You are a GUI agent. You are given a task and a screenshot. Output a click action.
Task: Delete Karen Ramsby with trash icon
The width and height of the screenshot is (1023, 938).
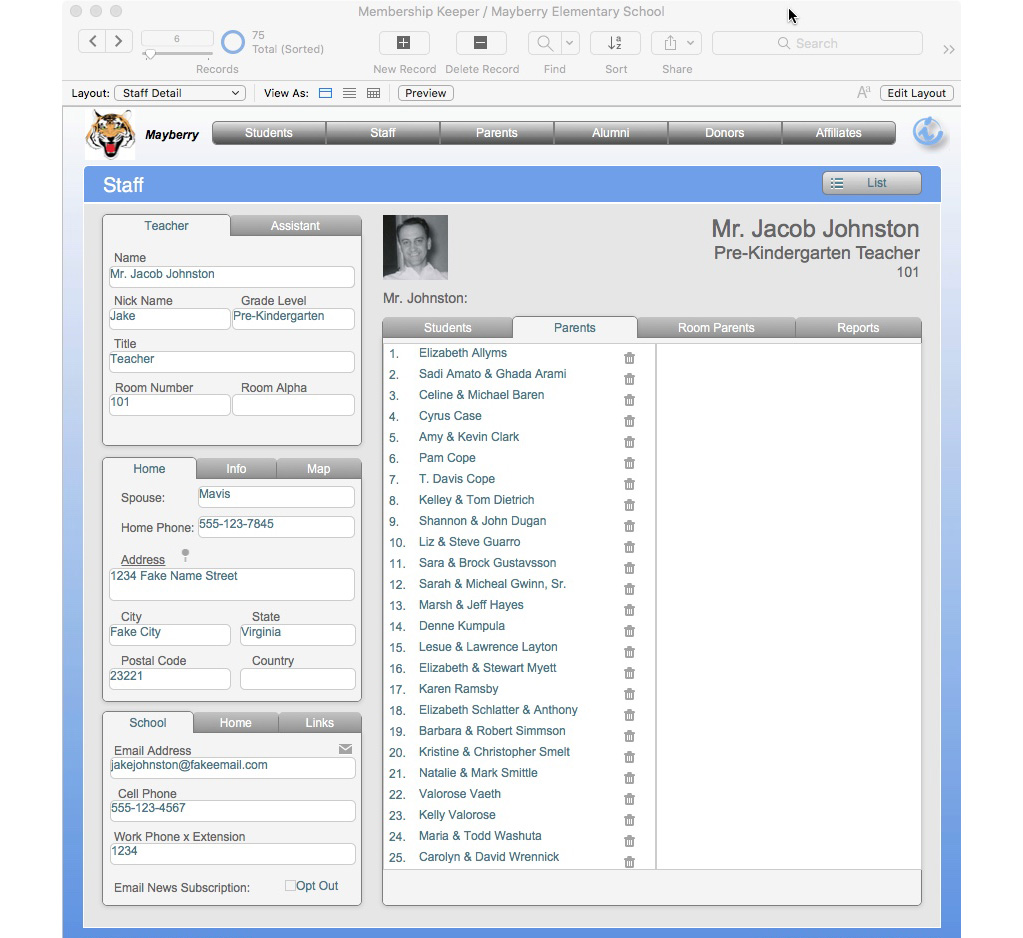click(x=629, y=694)
